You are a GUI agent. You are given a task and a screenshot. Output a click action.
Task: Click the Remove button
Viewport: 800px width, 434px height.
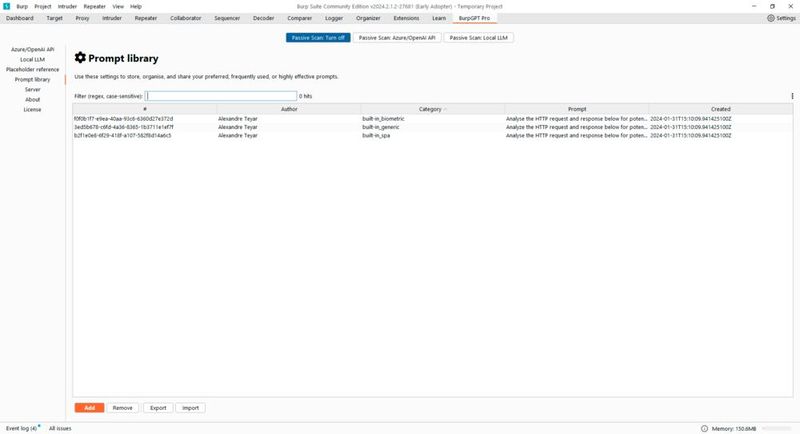(122, 408)
